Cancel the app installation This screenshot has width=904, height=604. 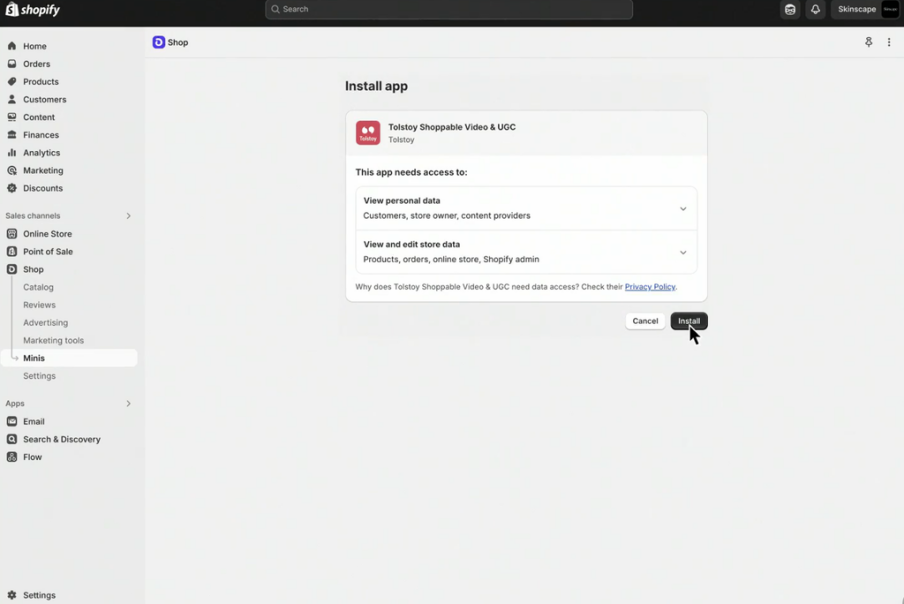tap(645, 321)
